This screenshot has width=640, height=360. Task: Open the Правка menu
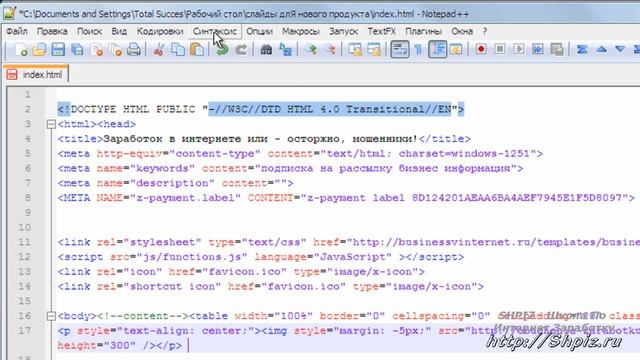(52, 31)
